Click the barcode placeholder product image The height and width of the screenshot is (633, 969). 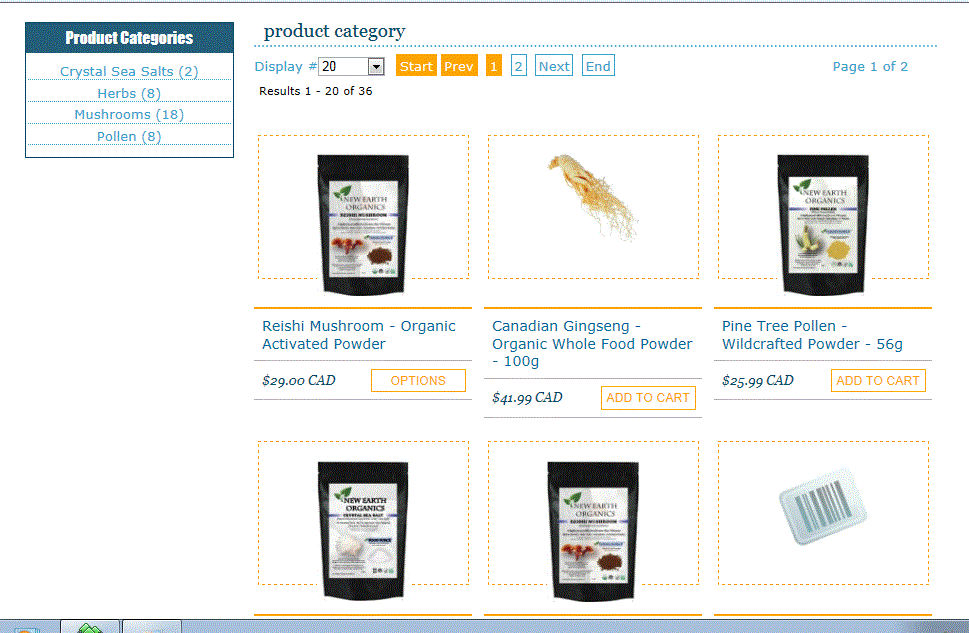(823, 505)
